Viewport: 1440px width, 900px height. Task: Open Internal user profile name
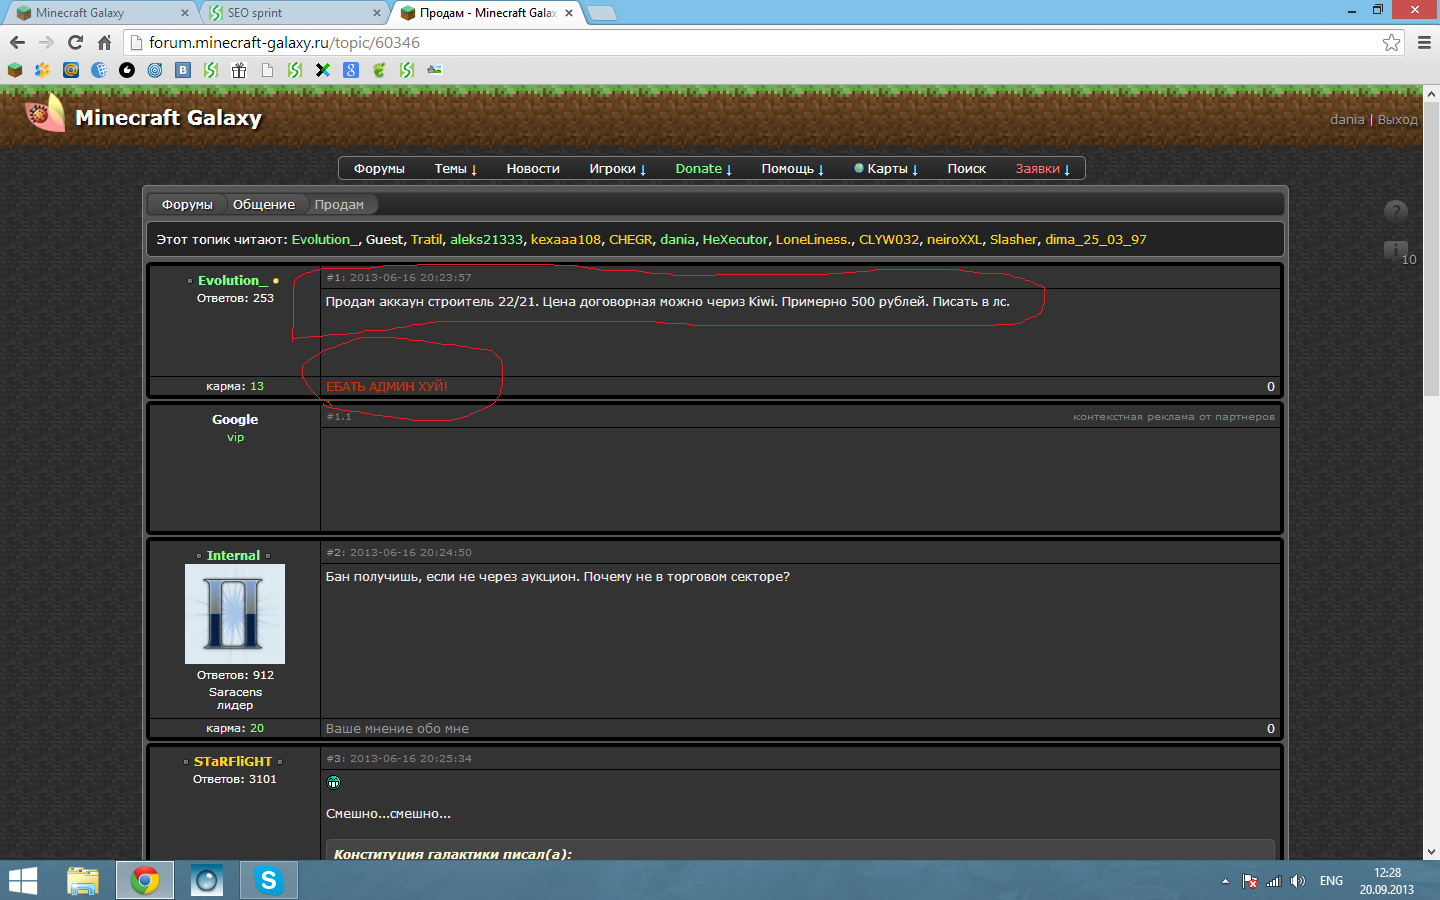click(x=233, y=555)
